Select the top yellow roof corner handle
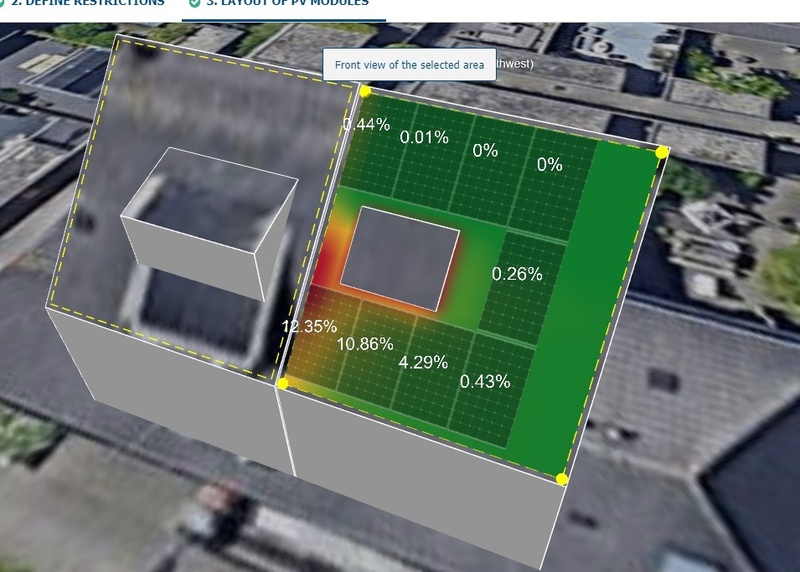 tap(365, 91)
